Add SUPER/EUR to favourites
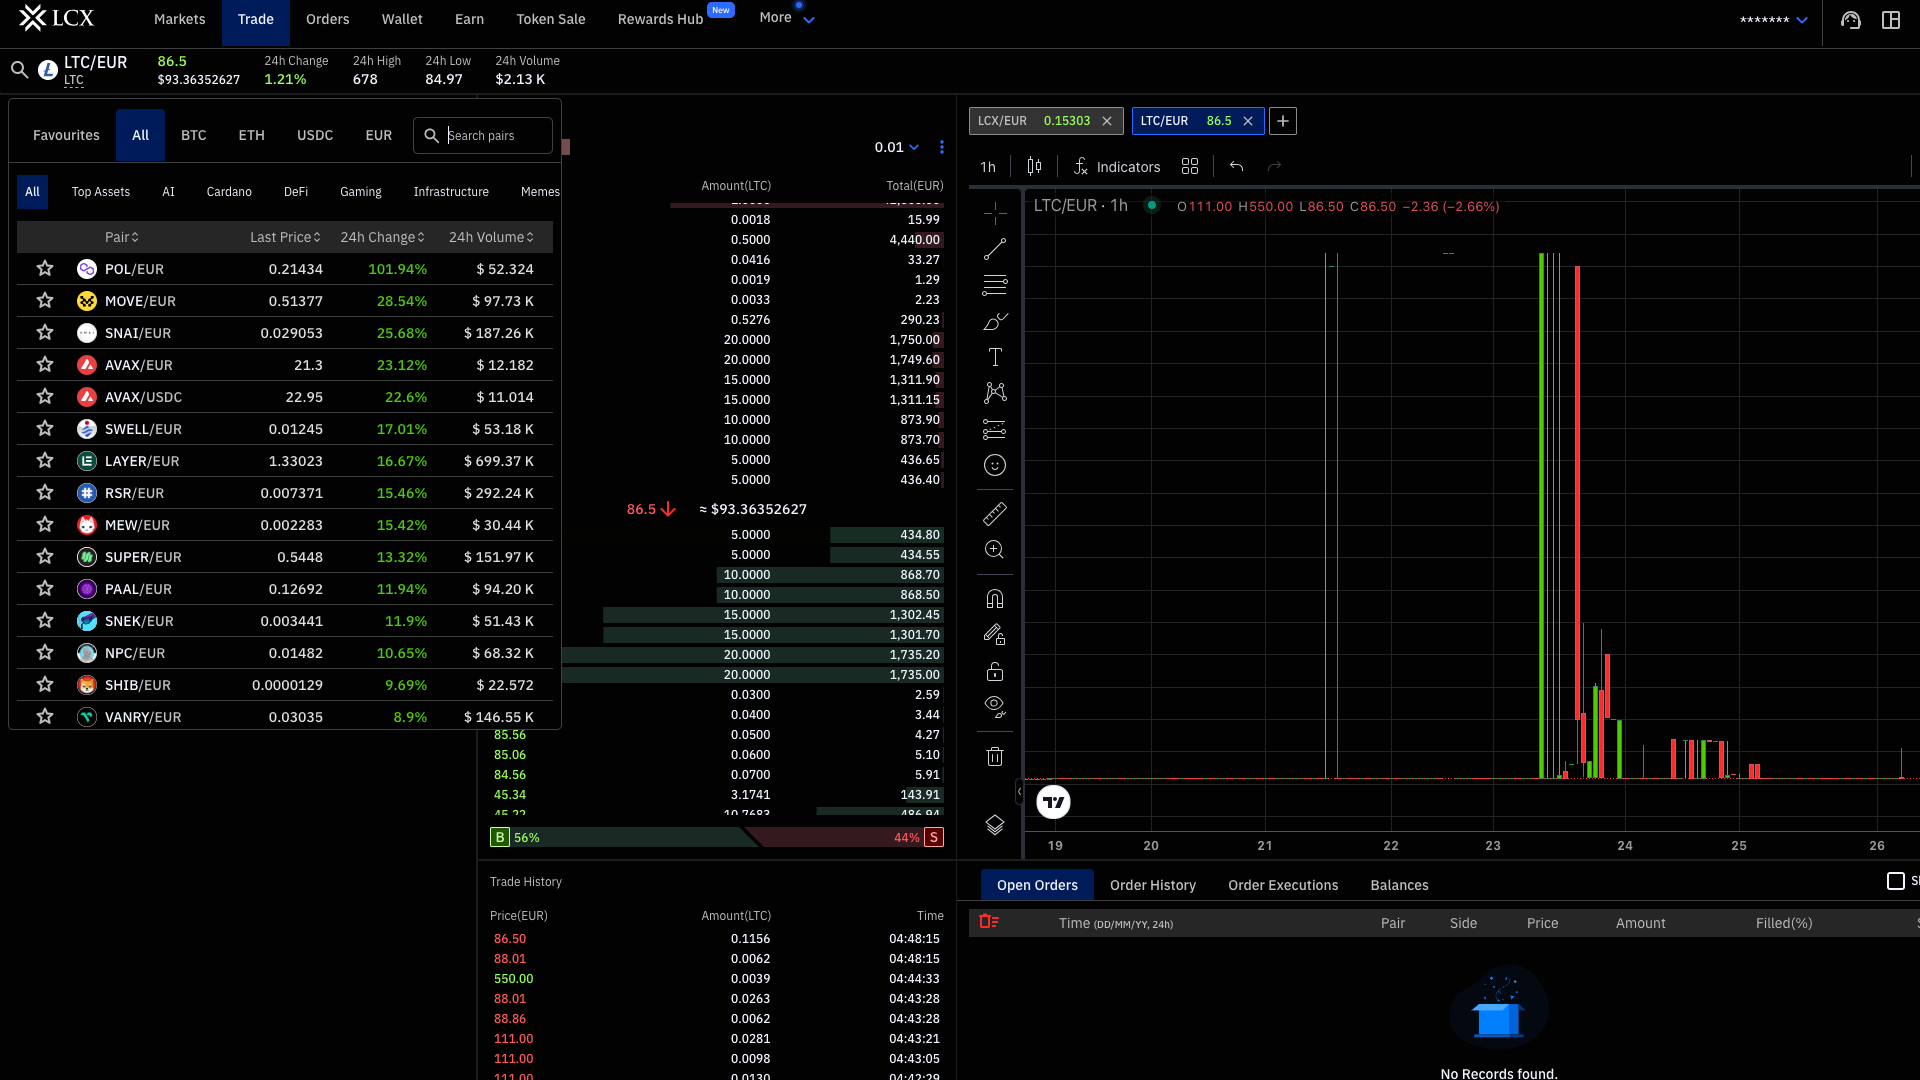This screenshot has height=1080, width=1920. click(x=45, y=557)
